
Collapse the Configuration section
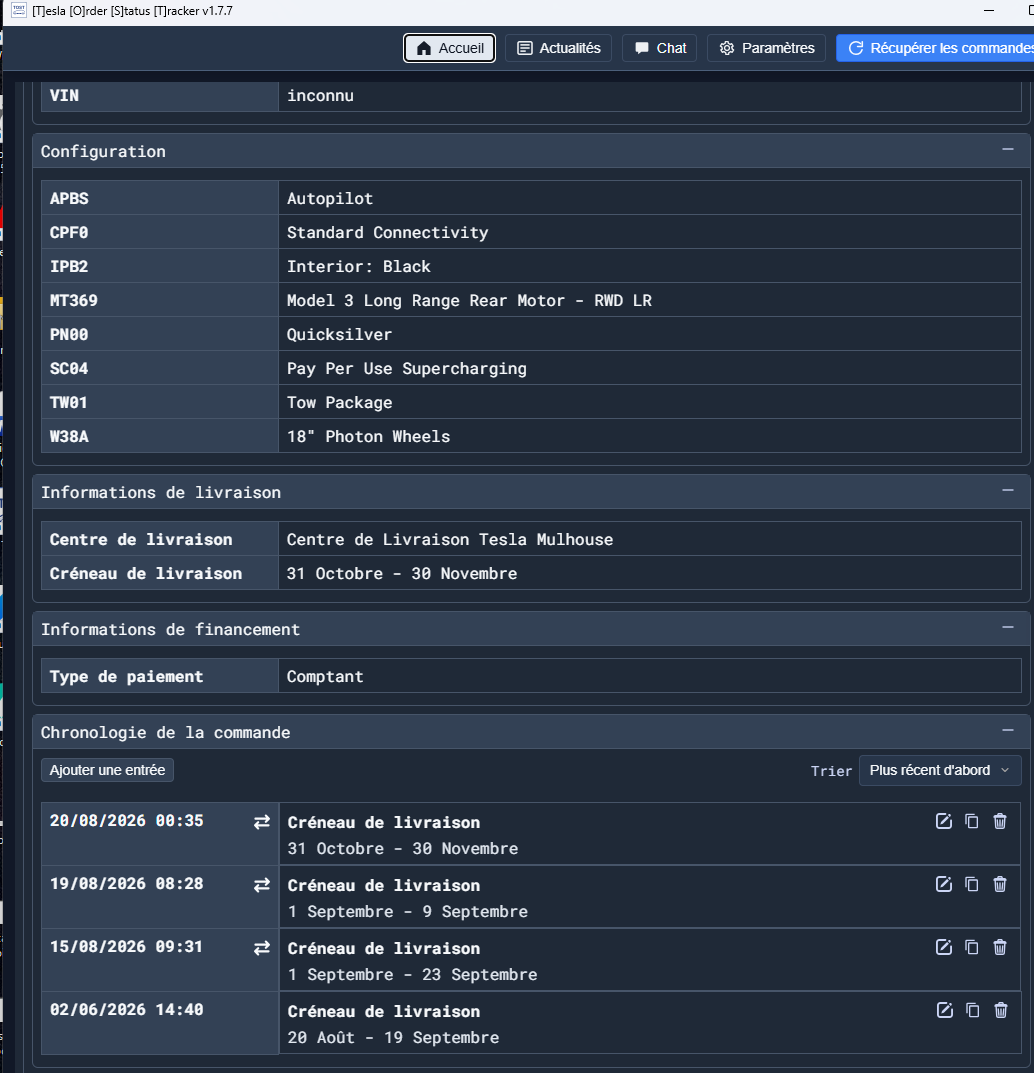pos(1008,149)
